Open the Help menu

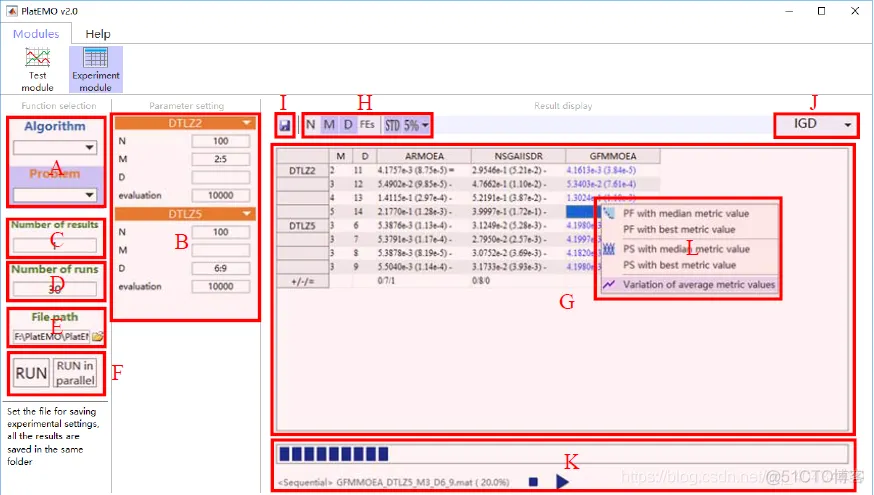coord(98,34)
